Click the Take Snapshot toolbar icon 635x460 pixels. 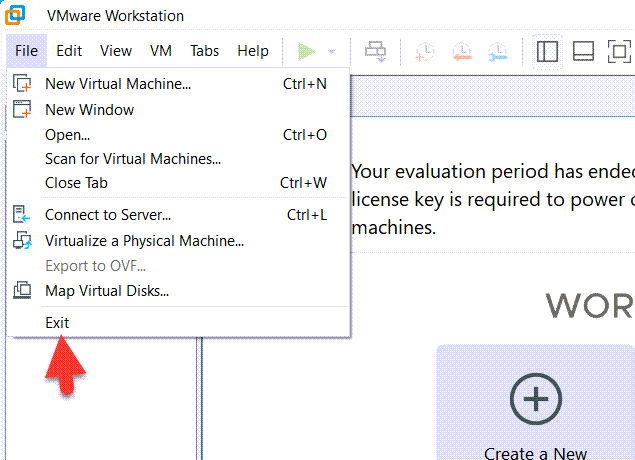coord(425,51)
